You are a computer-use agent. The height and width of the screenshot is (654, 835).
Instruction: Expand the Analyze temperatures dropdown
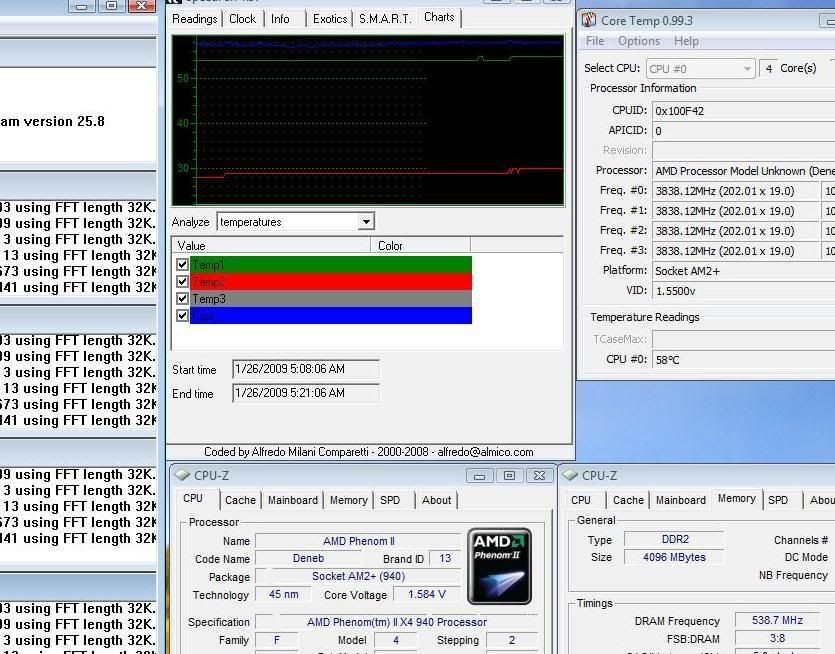(366, 222)
